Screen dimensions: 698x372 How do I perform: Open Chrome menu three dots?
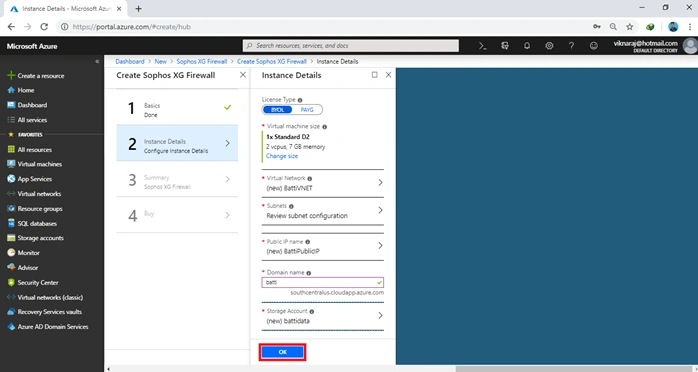point(690,27)
